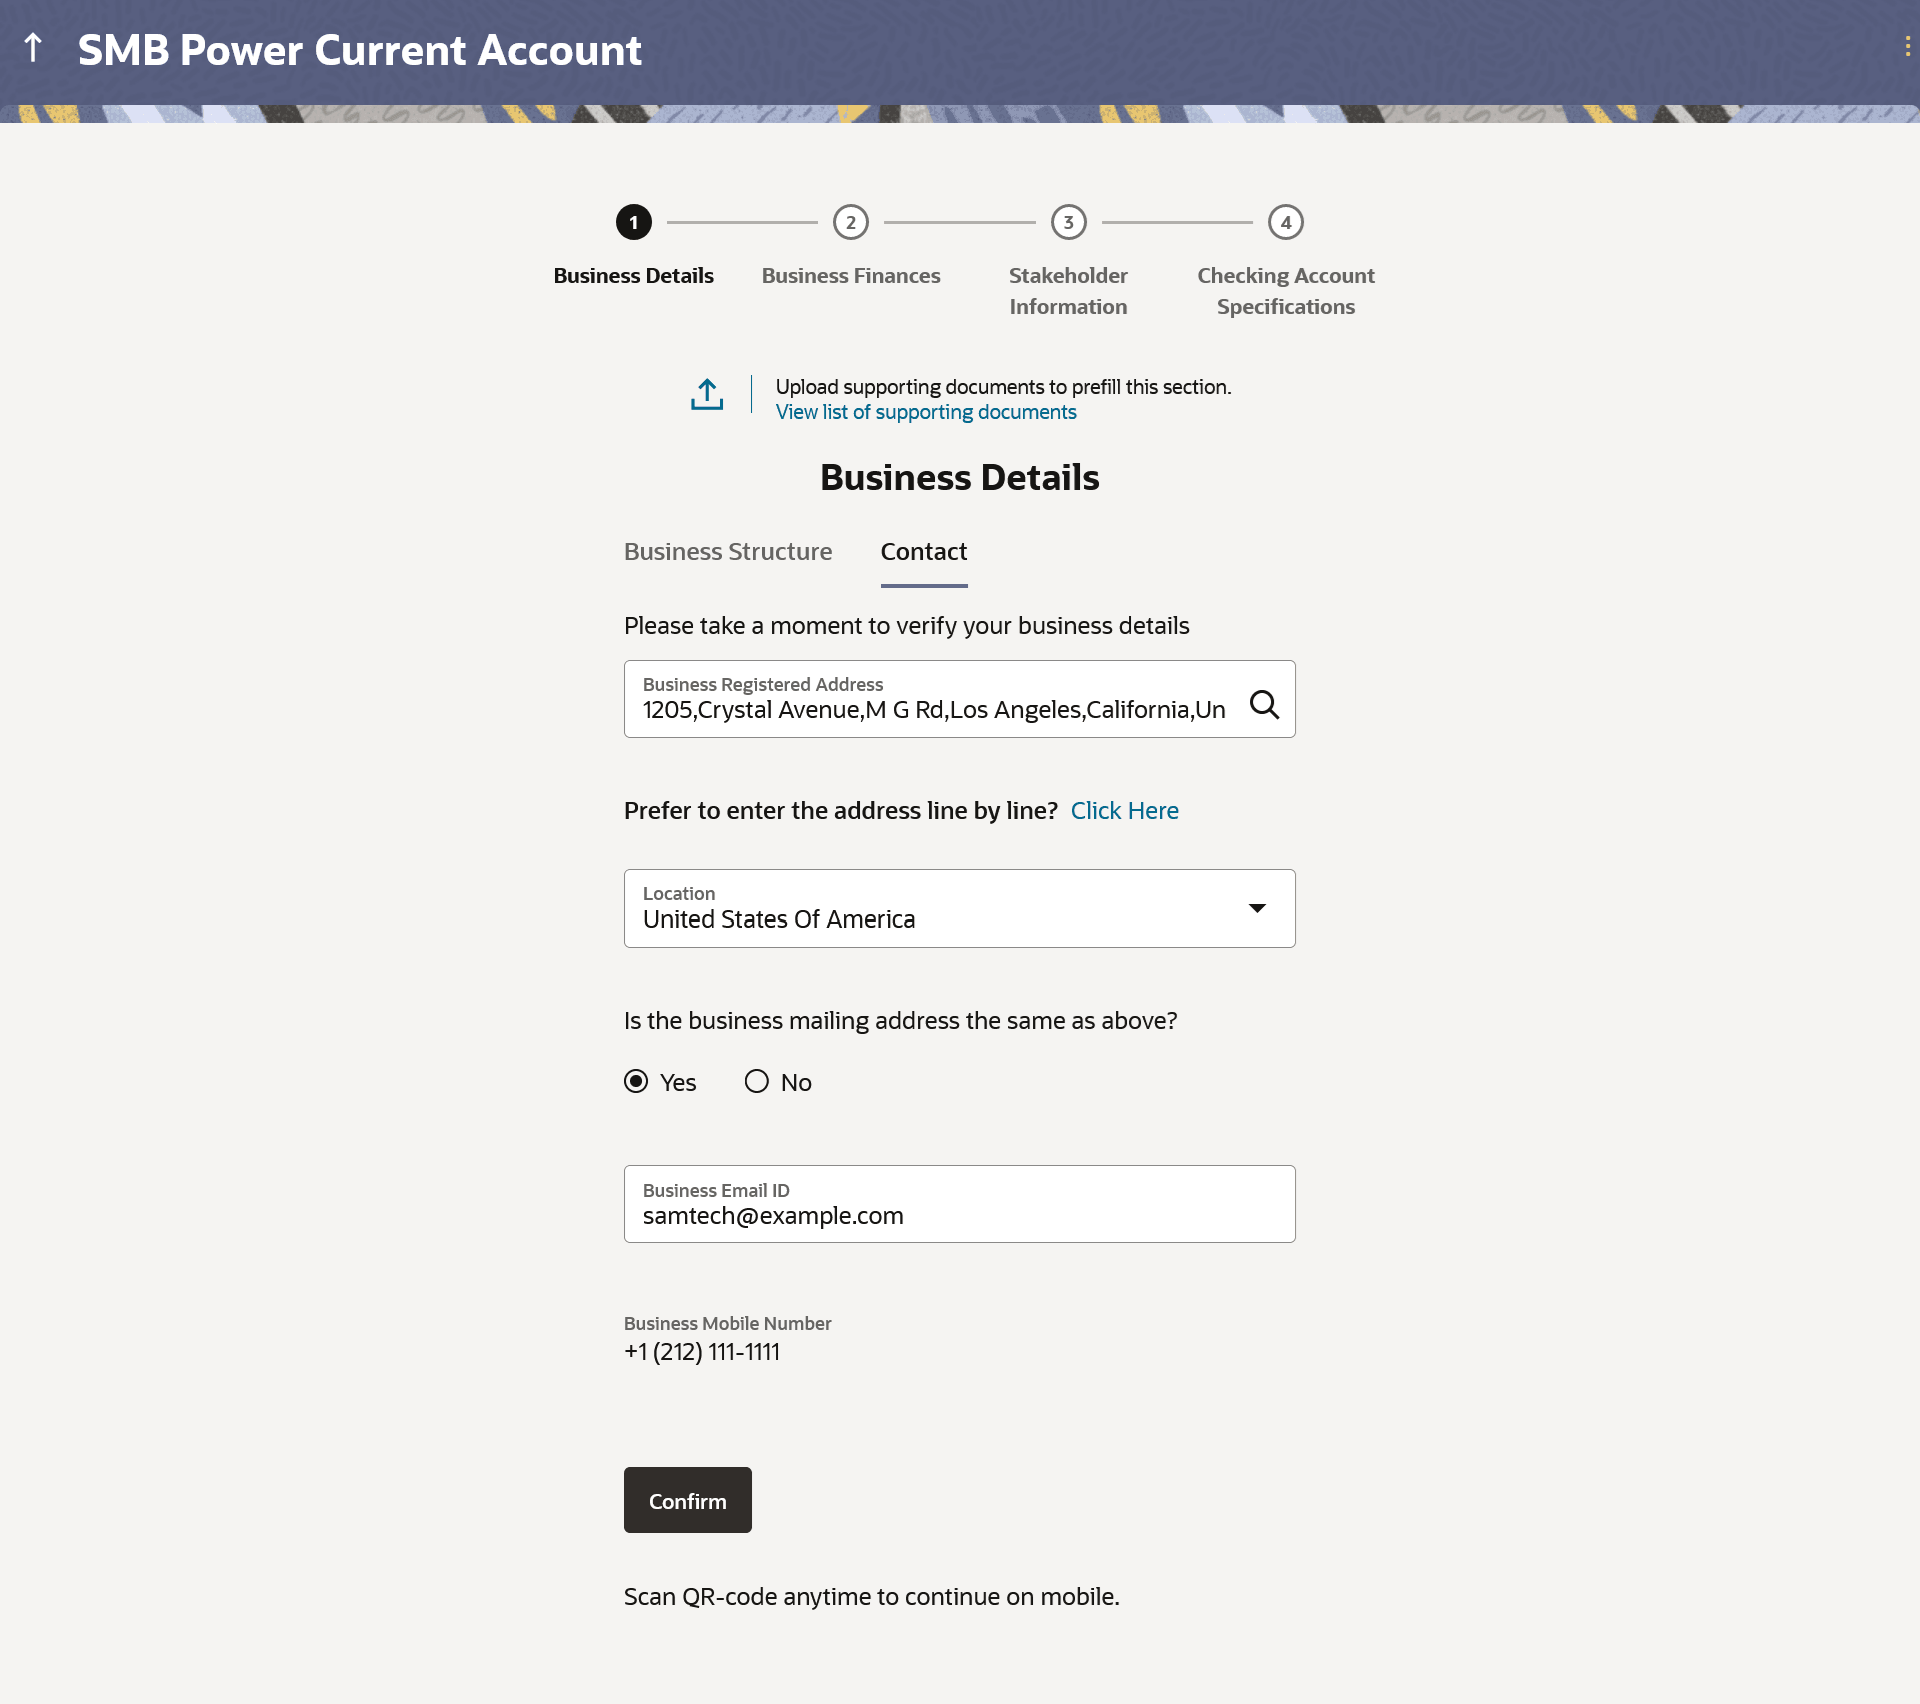Switch to Business Structure tab
This screenshot has height=1704, width=1920.
[727, 552]
